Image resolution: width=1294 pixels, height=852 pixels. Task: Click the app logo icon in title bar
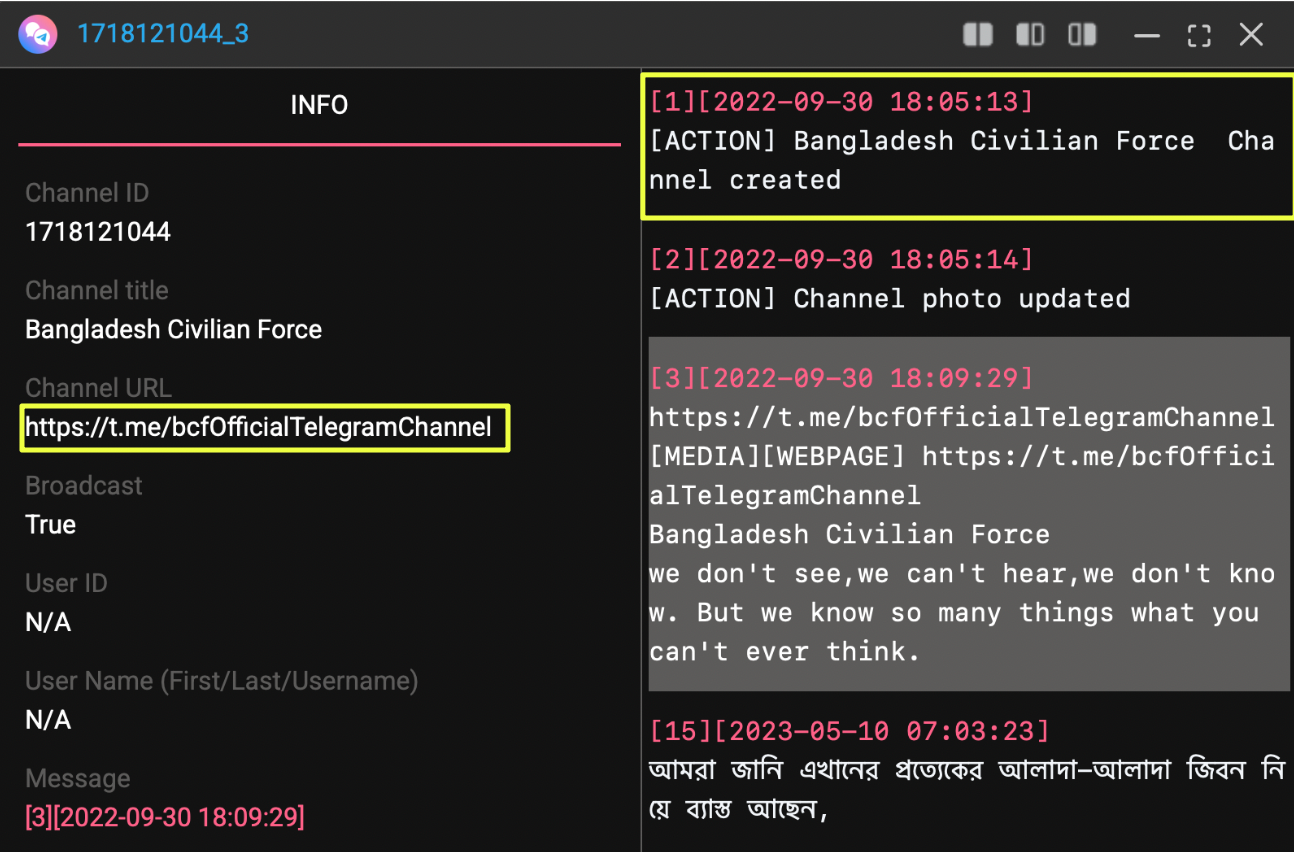[37, 34]
